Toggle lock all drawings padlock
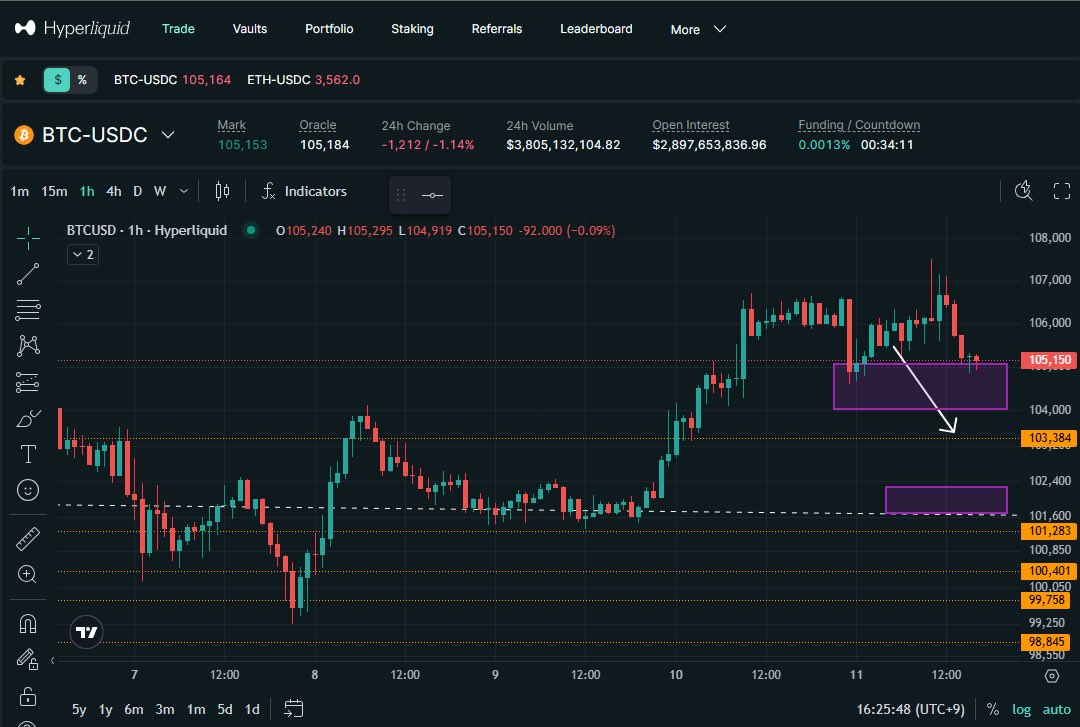This screenshot has width=1080, height=727. tap(28, 696)
